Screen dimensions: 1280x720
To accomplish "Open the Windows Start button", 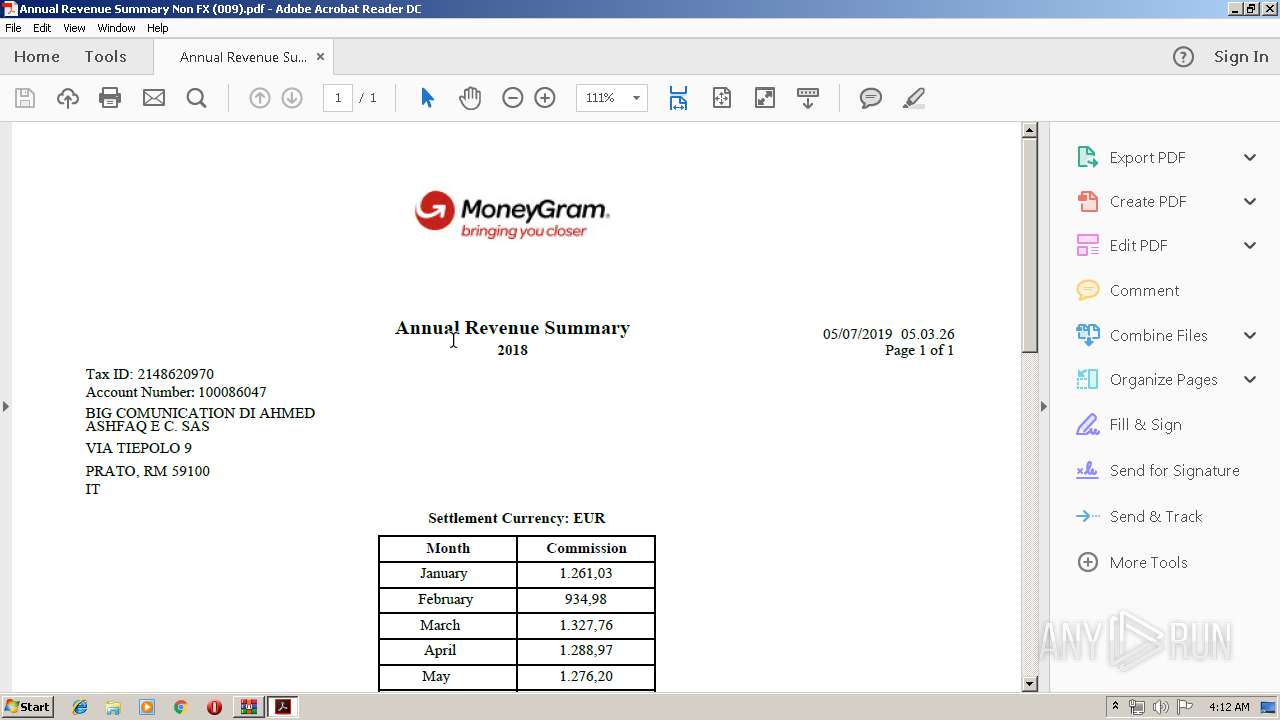I will [27, 707].
